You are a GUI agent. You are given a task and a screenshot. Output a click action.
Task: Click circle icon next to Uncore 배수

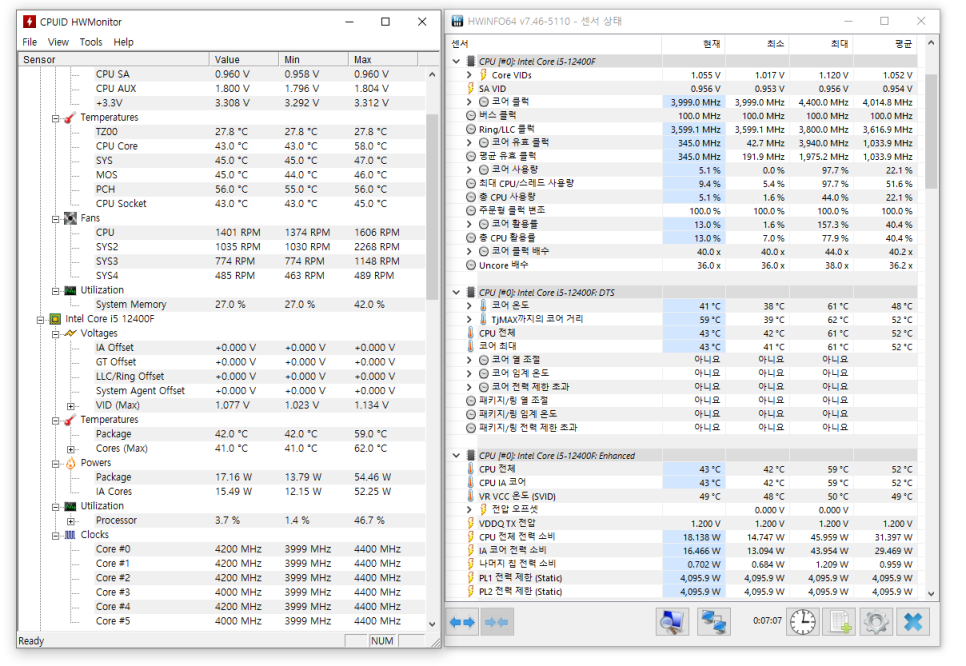471,265
